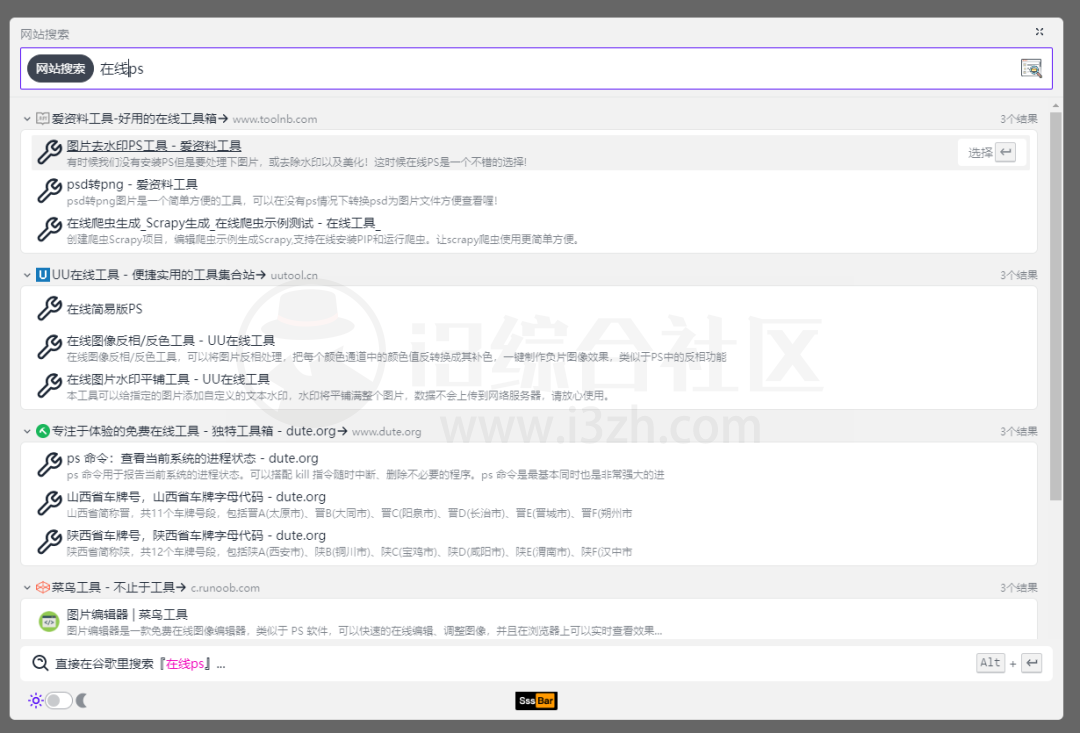Click the 爱资料工具 site favicon
This screenshot has width=1080, height=733.
(43, 118)
